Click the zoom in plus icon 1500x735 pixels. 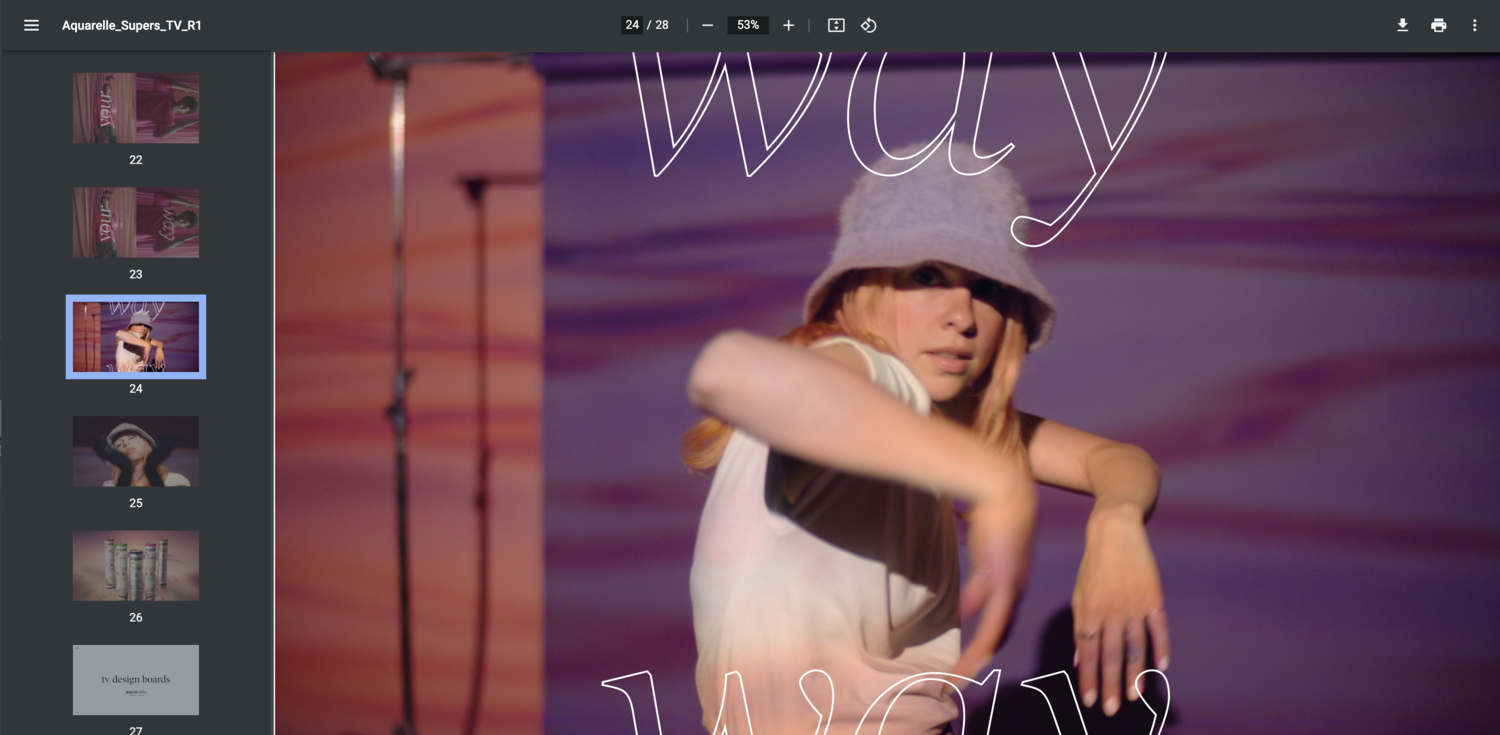coord(788,25)
